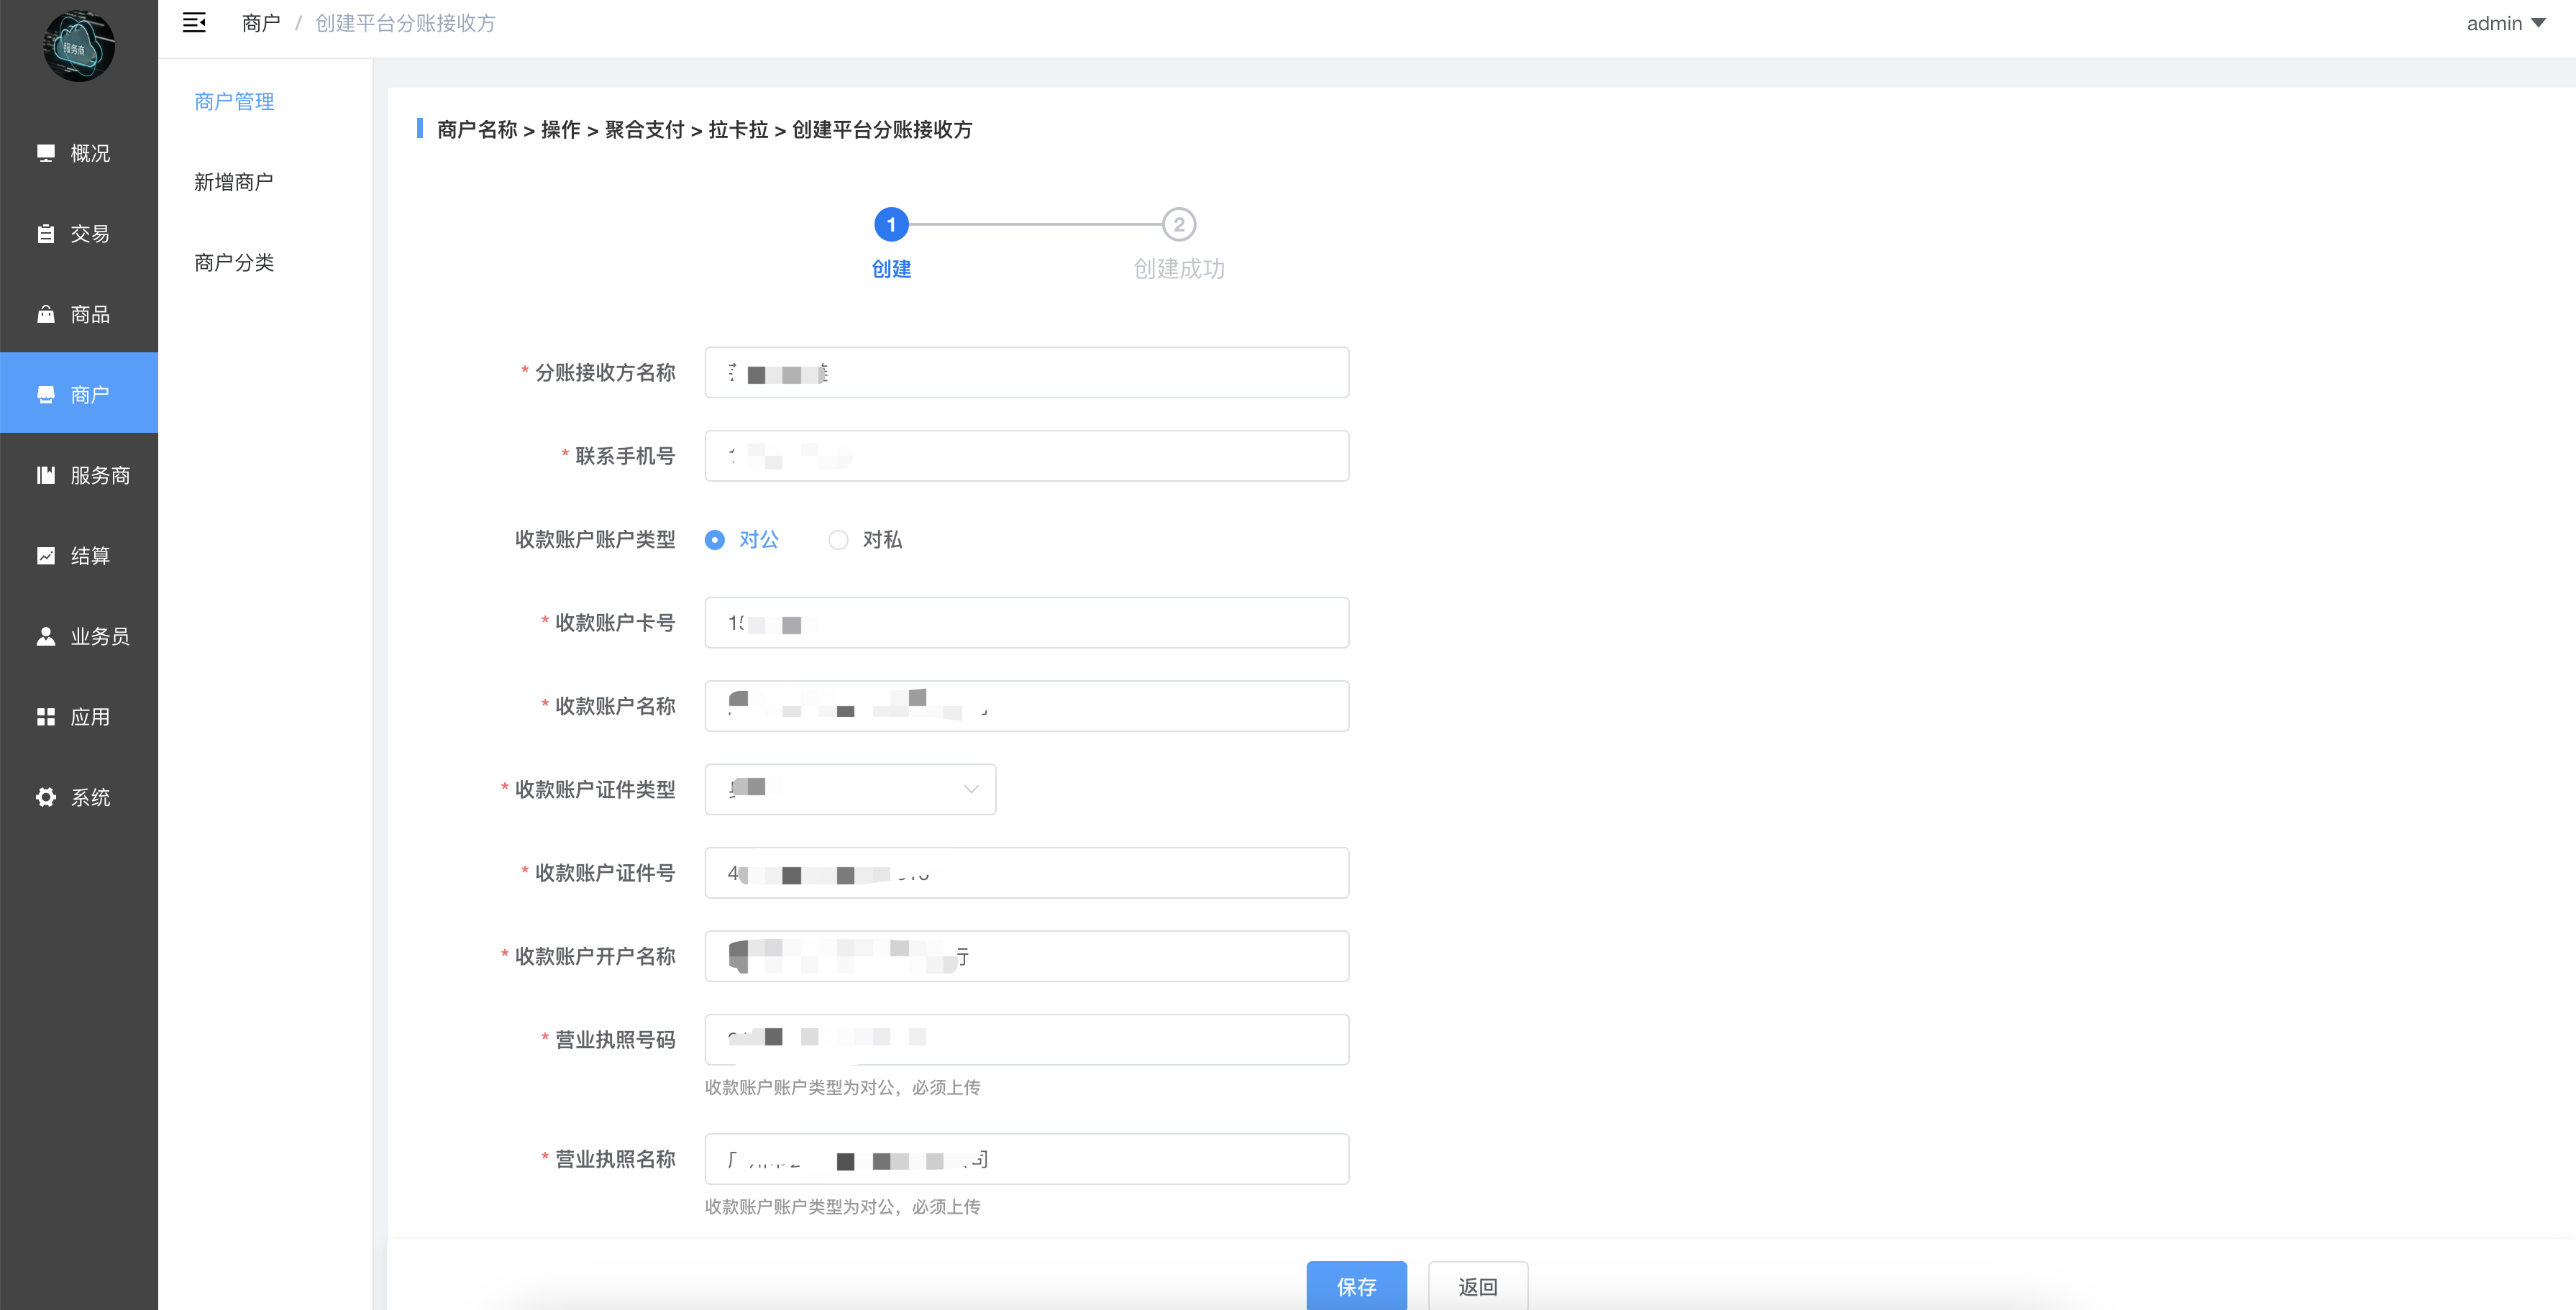Open the 交易 clipboard icon in sidebar
Viewport: 2576px width, 1310px height.
coord(46,234)
